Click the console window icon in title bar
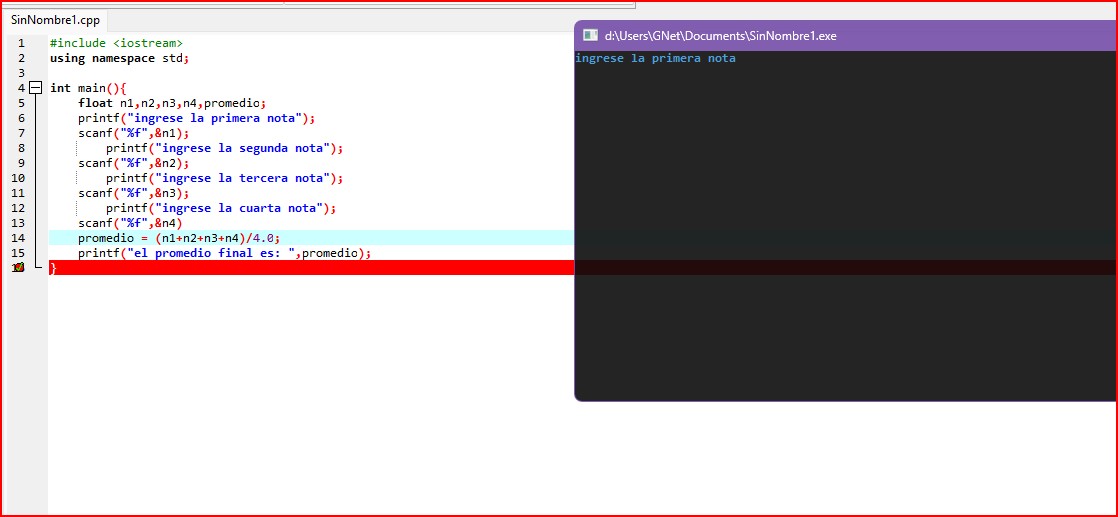The image size is (1118, 517). (x=591, y=35)
